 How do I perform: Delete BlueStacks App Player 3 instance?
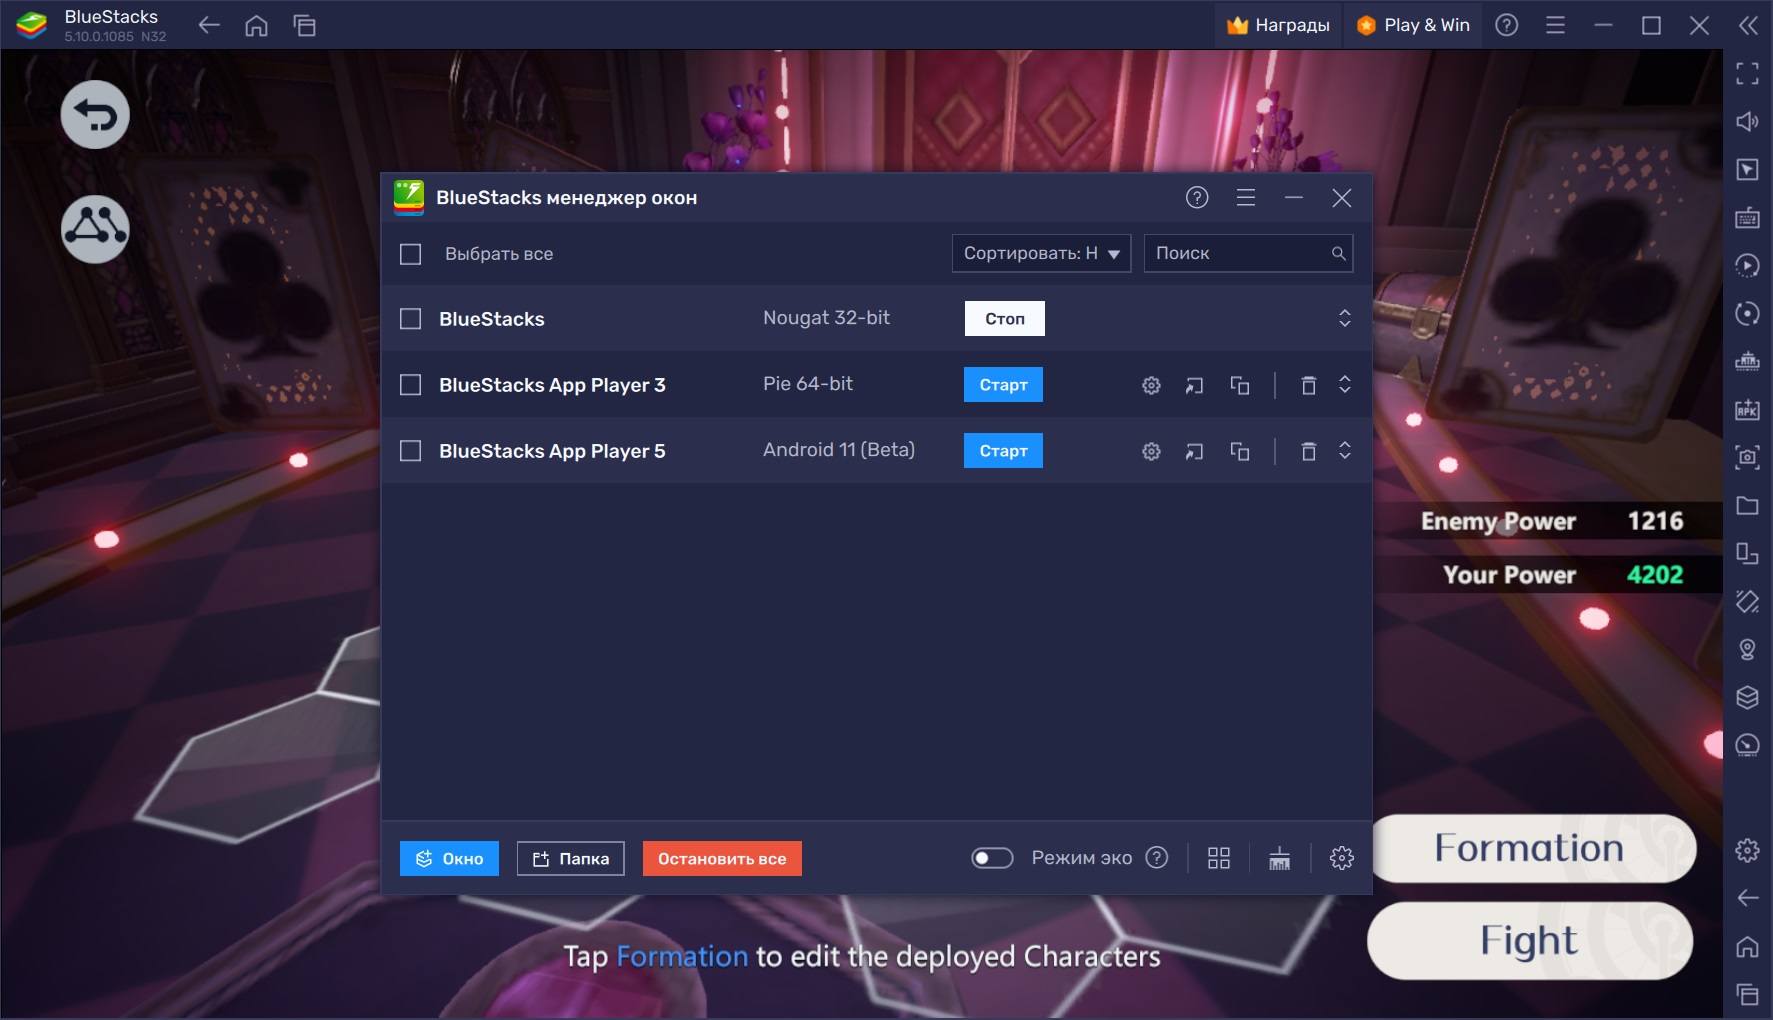[1308, 385]
